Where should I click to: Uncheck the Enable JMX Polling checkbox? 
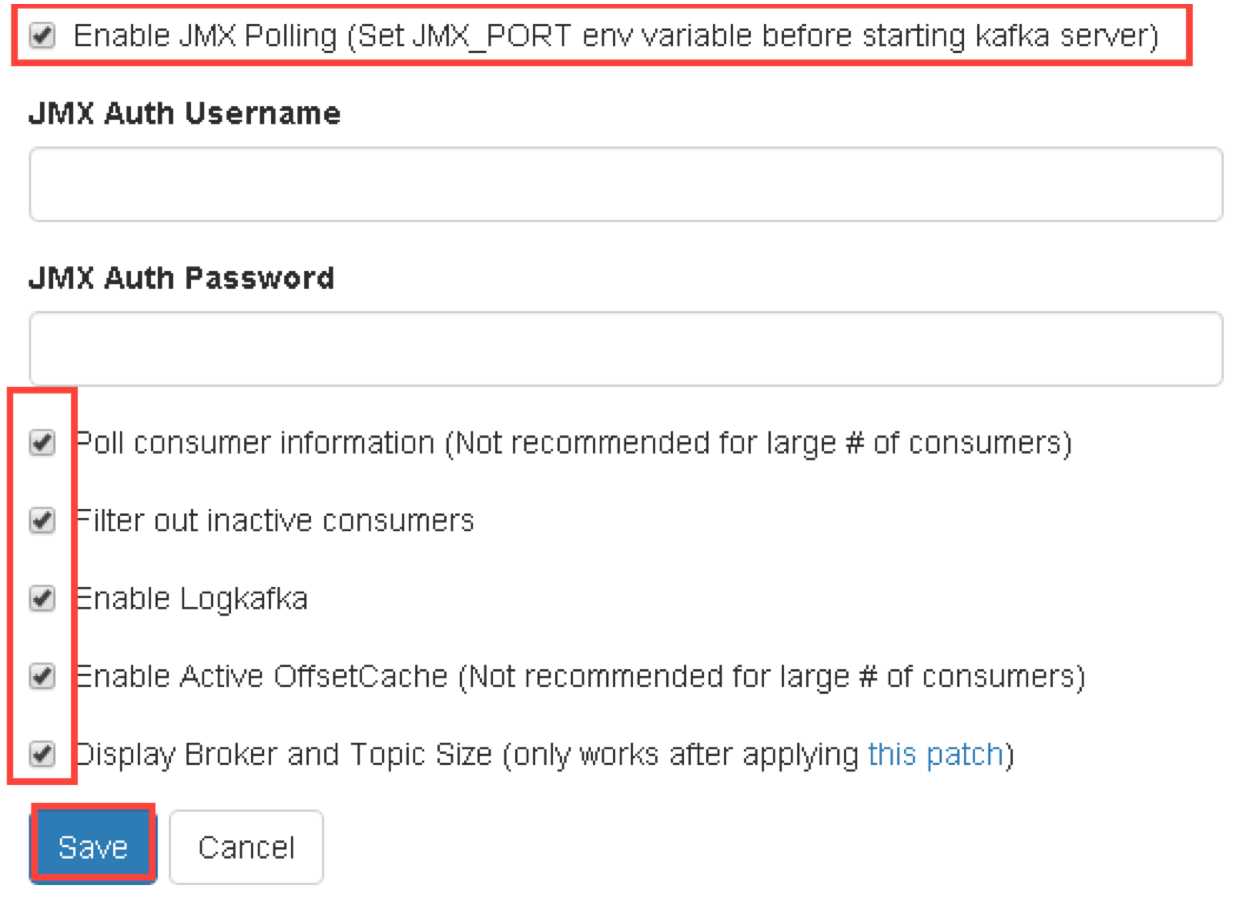tap(42, 36)
